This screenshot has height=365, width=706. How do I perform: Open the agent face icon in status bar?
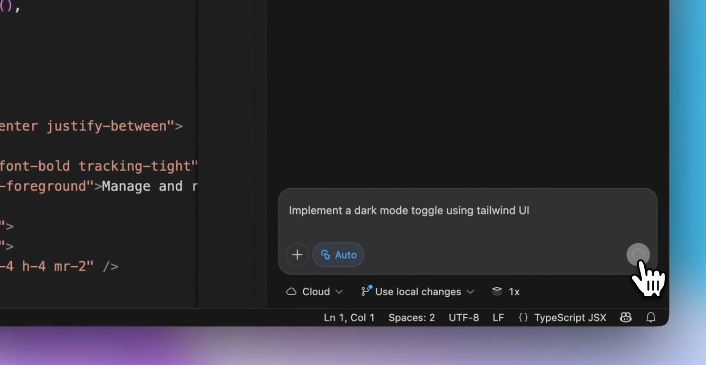625,318
